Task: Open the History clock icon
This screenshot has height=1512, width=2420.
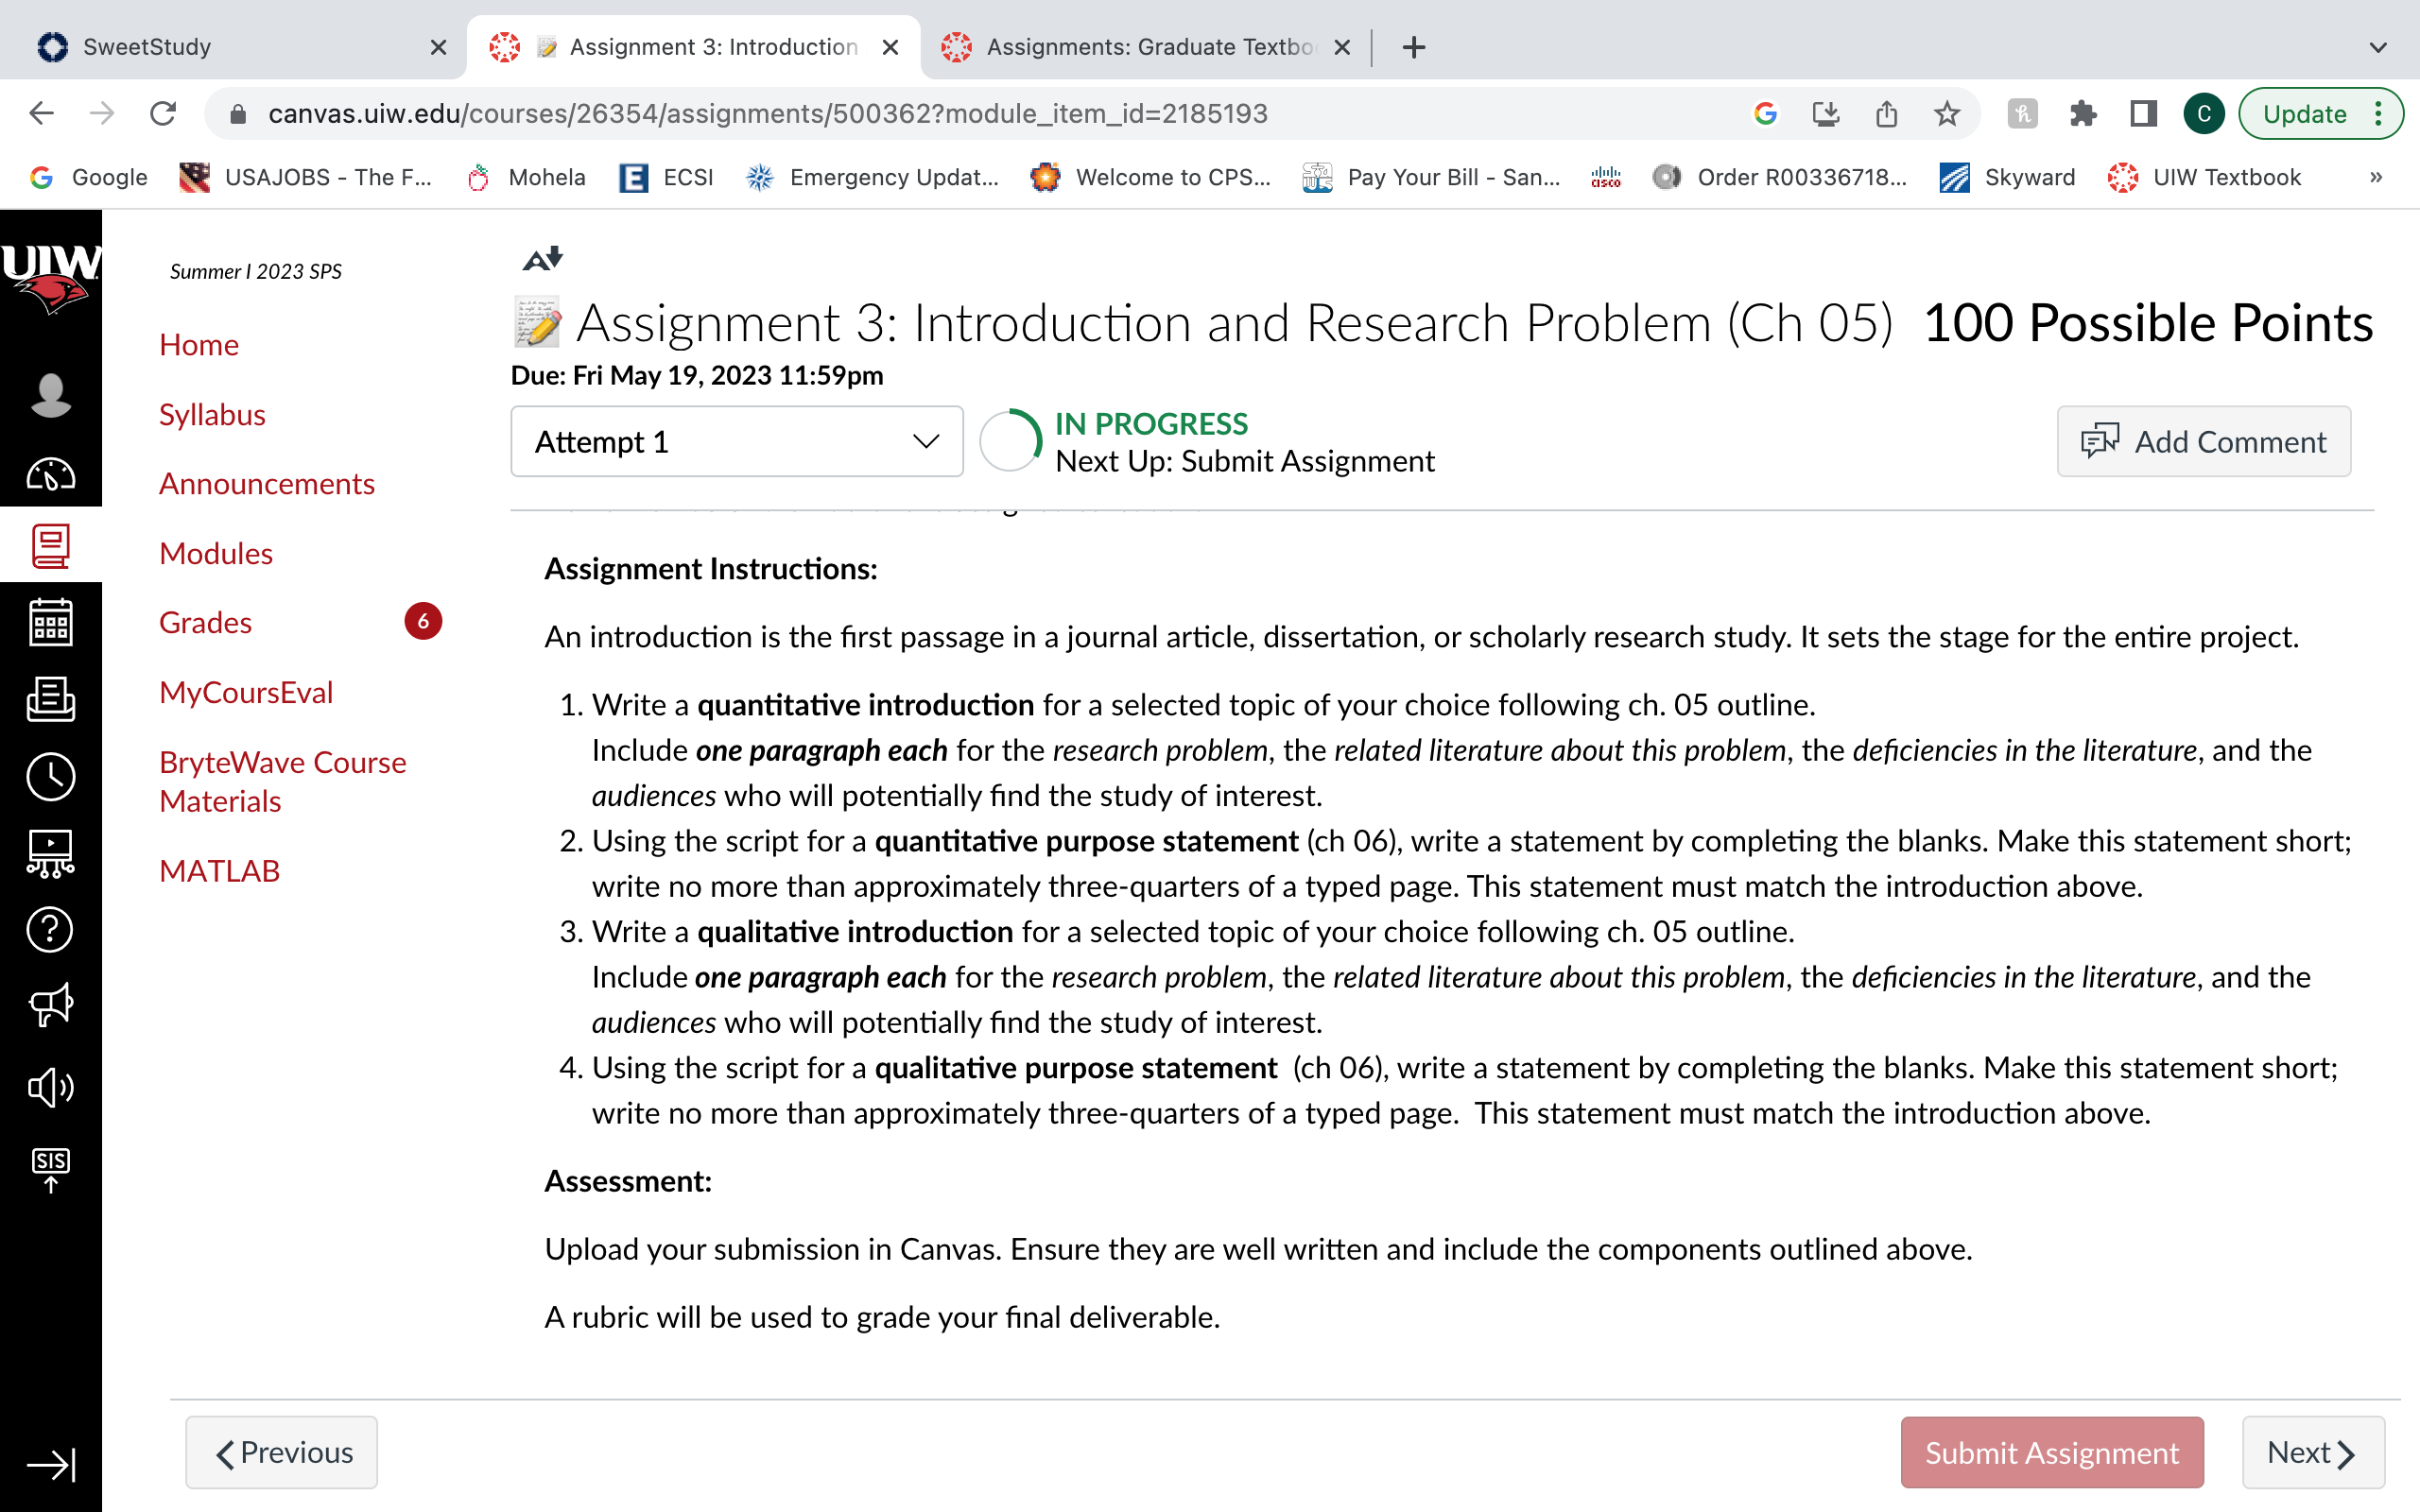Action: click(x=50, y=776)
